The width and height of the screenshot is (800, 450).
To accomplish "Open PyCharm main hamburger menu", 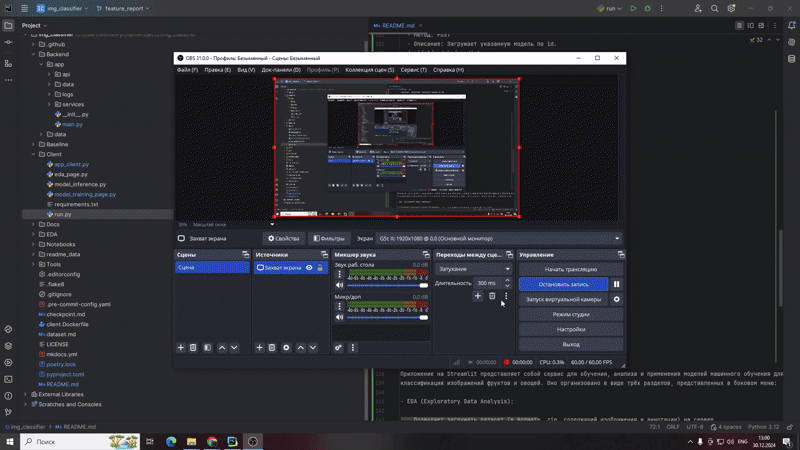I will (x=24, y=9).
